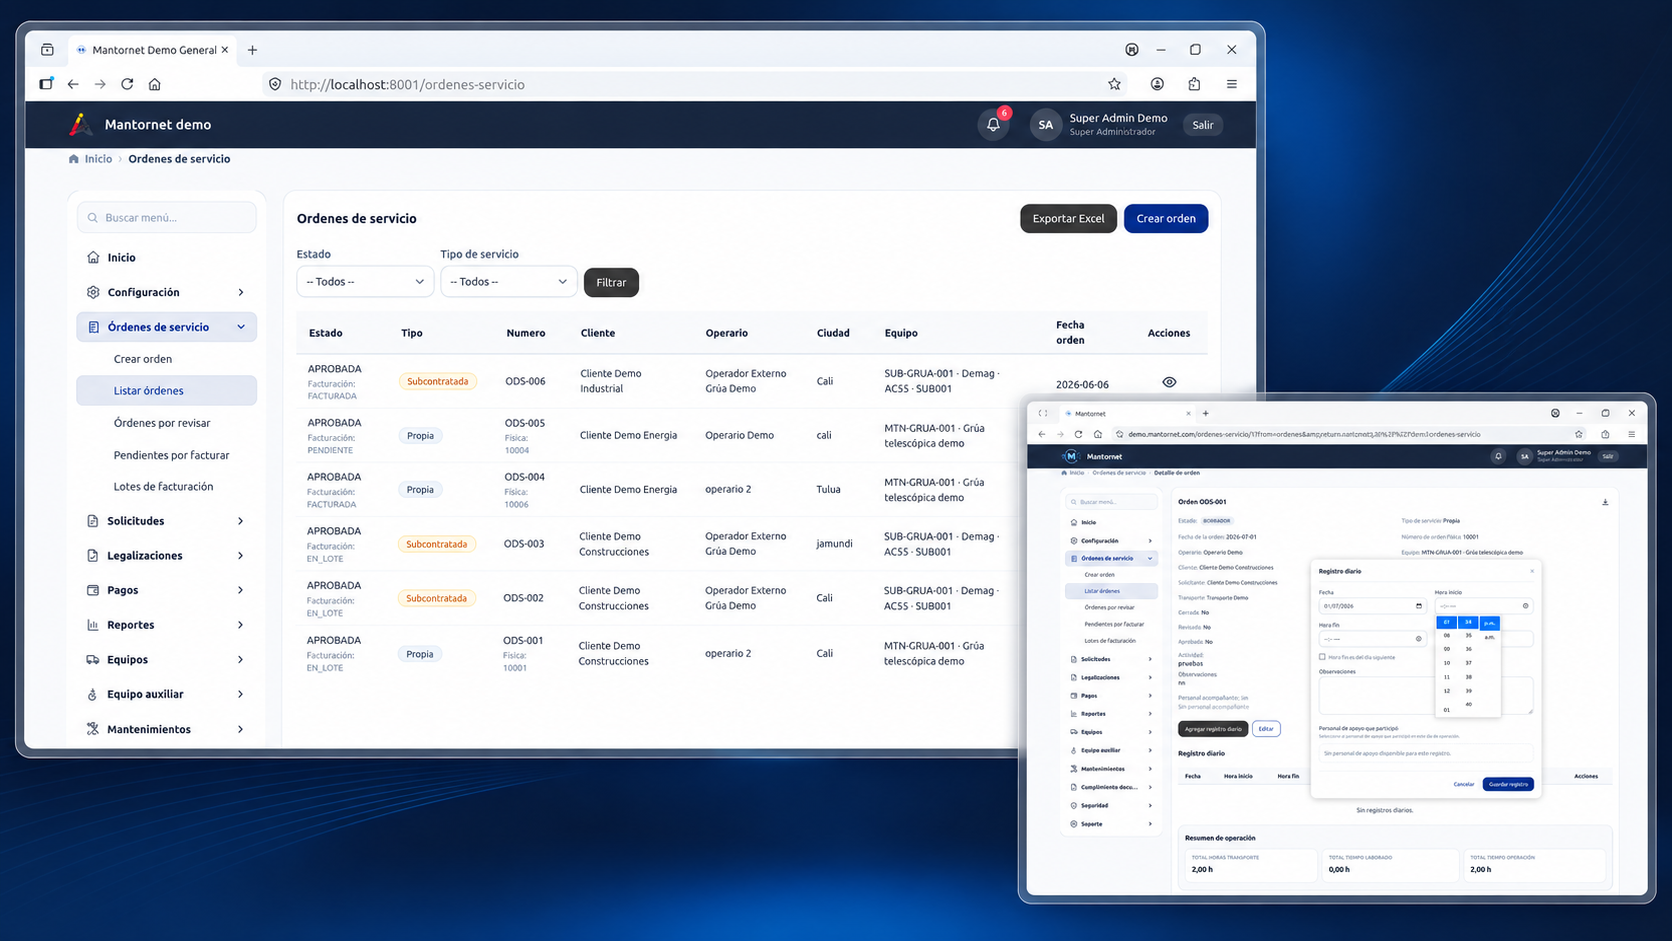Open the notifications bell with badge
The height and width of the screenshot is (941, 1672).
[993, 125]
